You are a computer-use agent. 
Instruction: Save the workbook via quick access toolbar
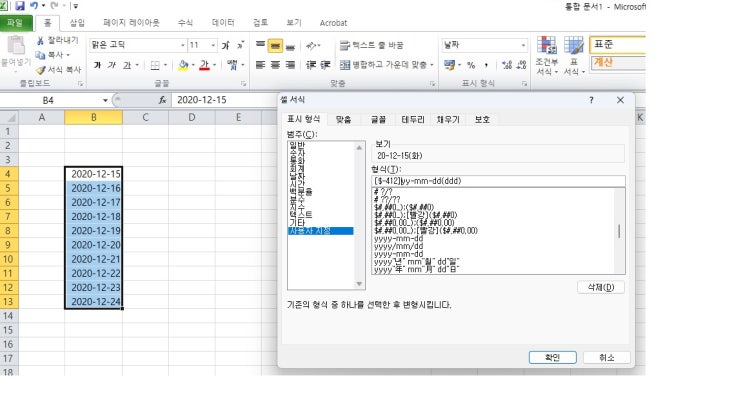coord(19,6)
